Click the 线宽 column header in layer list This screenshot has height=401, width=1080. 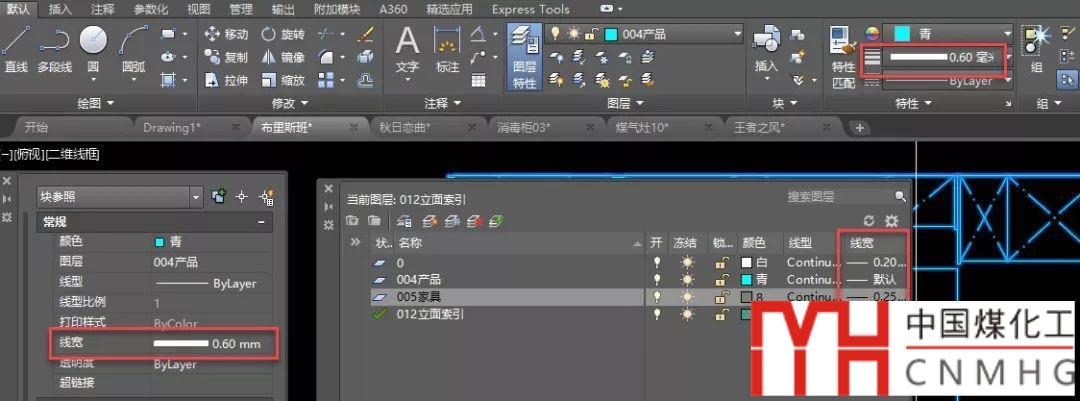pyautogui.click(x=864, y=243)
